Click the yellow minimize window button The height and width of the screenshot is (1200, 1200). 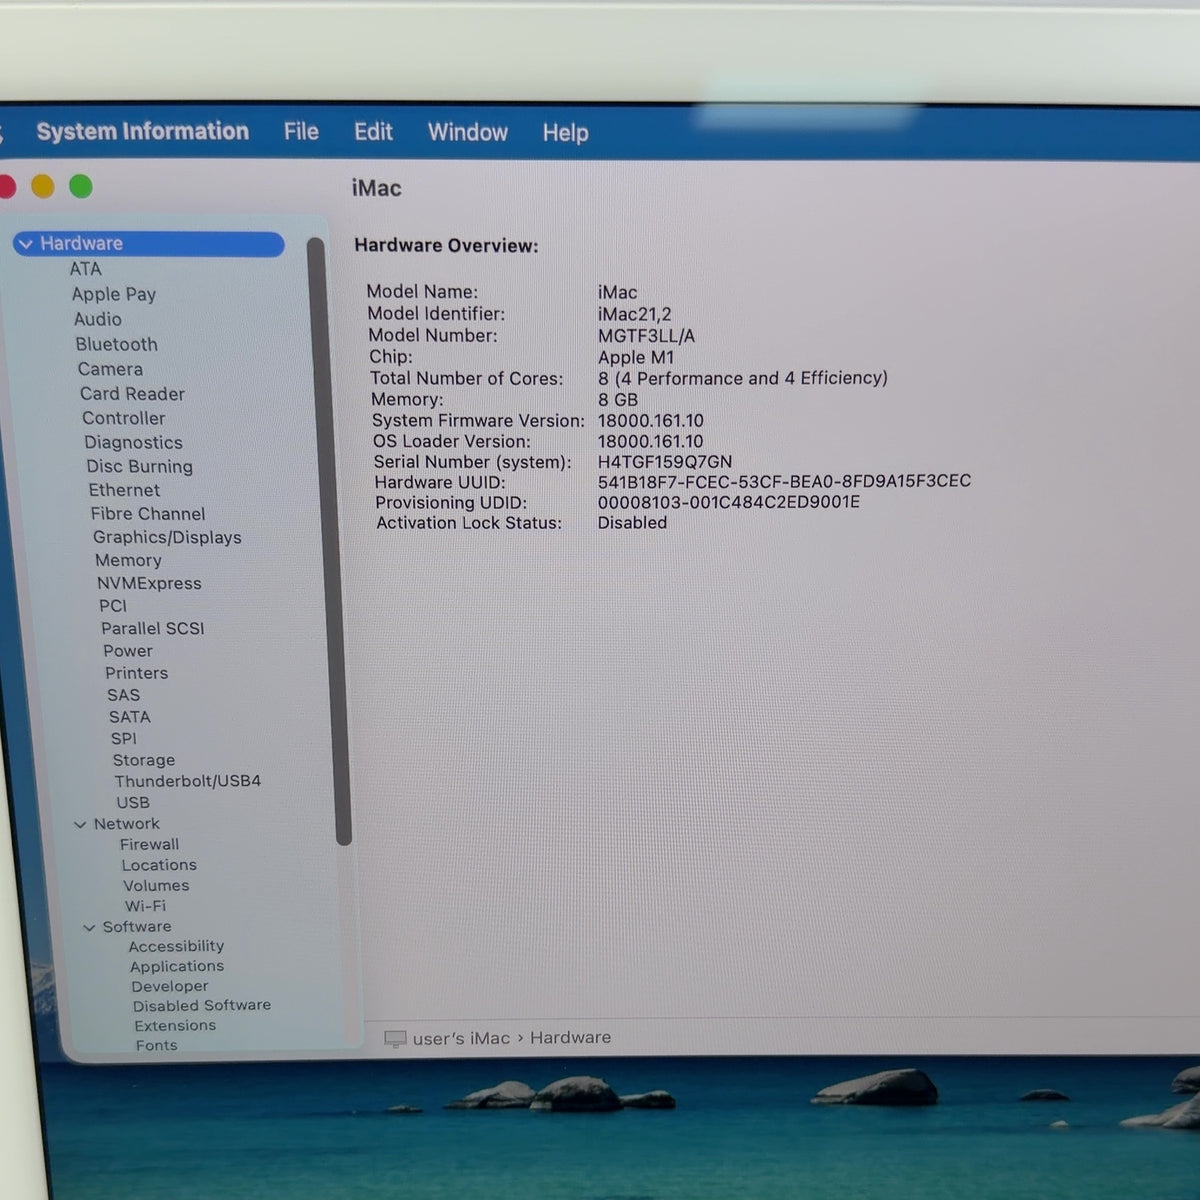tap(42, 186)
